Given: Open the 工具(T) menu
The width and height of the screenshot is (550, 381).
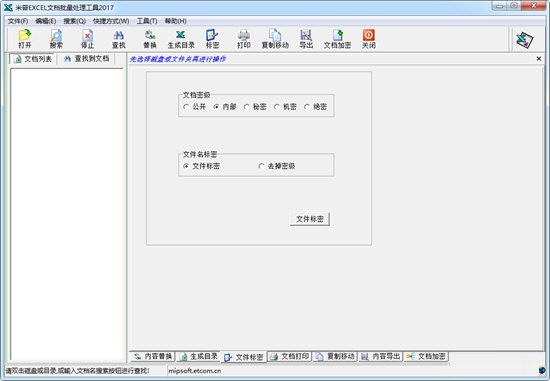Looking at the screenshot, I should pos(147,21).
